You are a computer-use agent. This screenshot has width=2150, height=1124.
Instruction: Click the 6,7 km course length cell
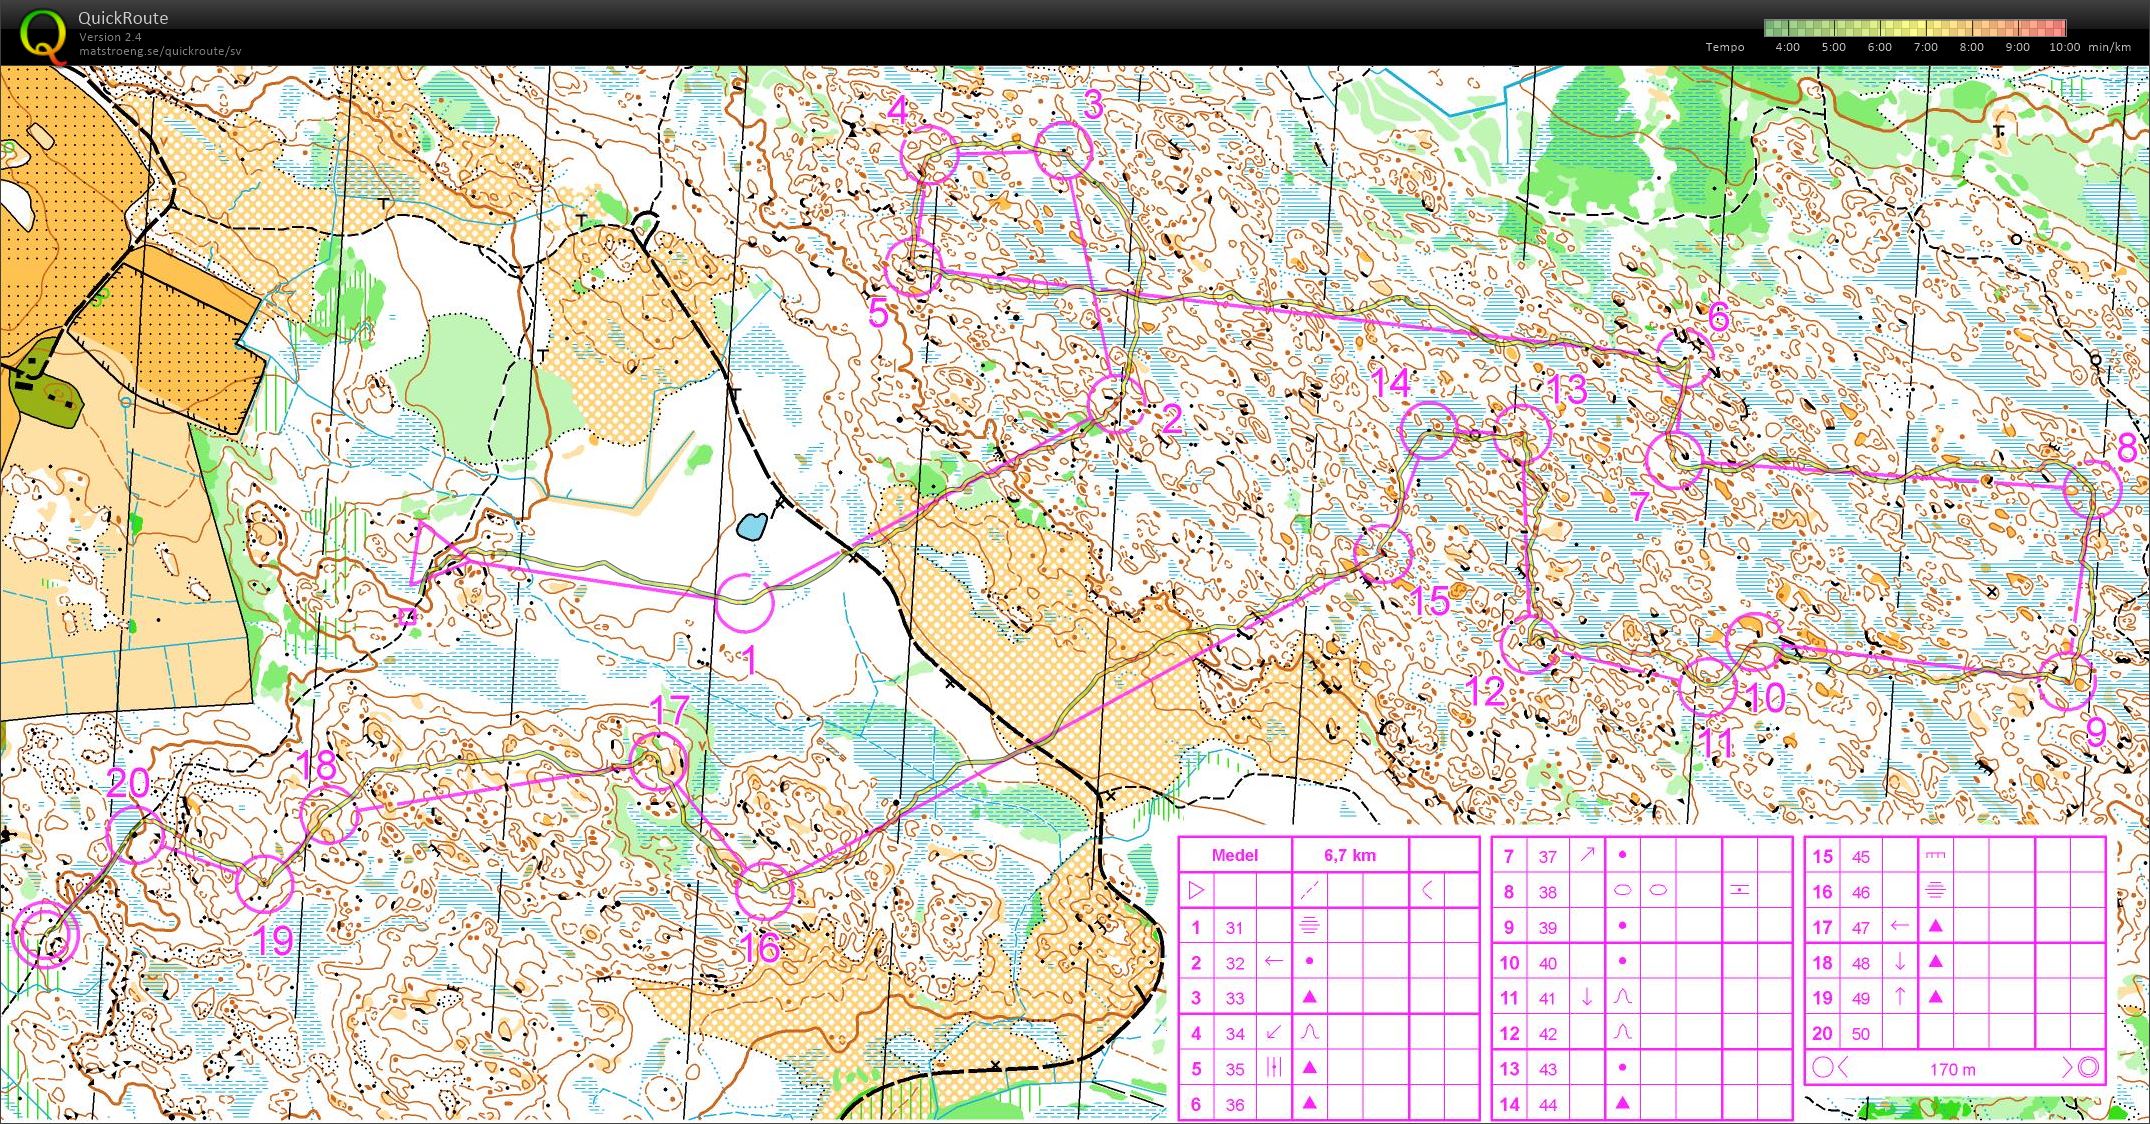tap(1350, 855)
